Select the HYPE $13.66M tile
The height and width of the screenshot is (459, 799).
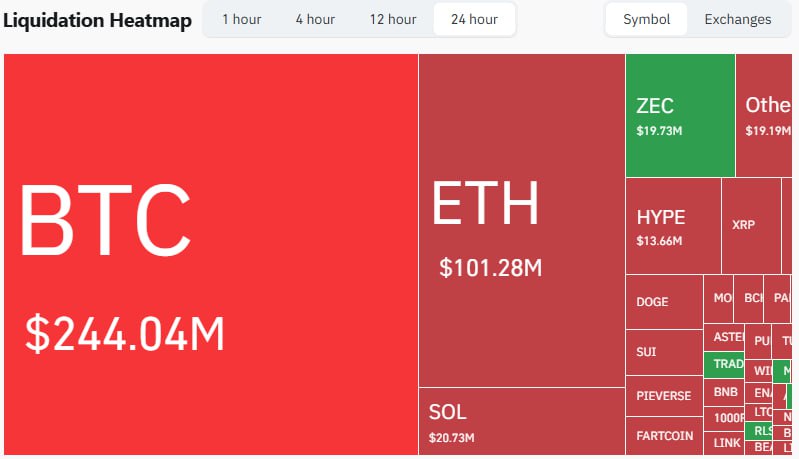[673, 225]
